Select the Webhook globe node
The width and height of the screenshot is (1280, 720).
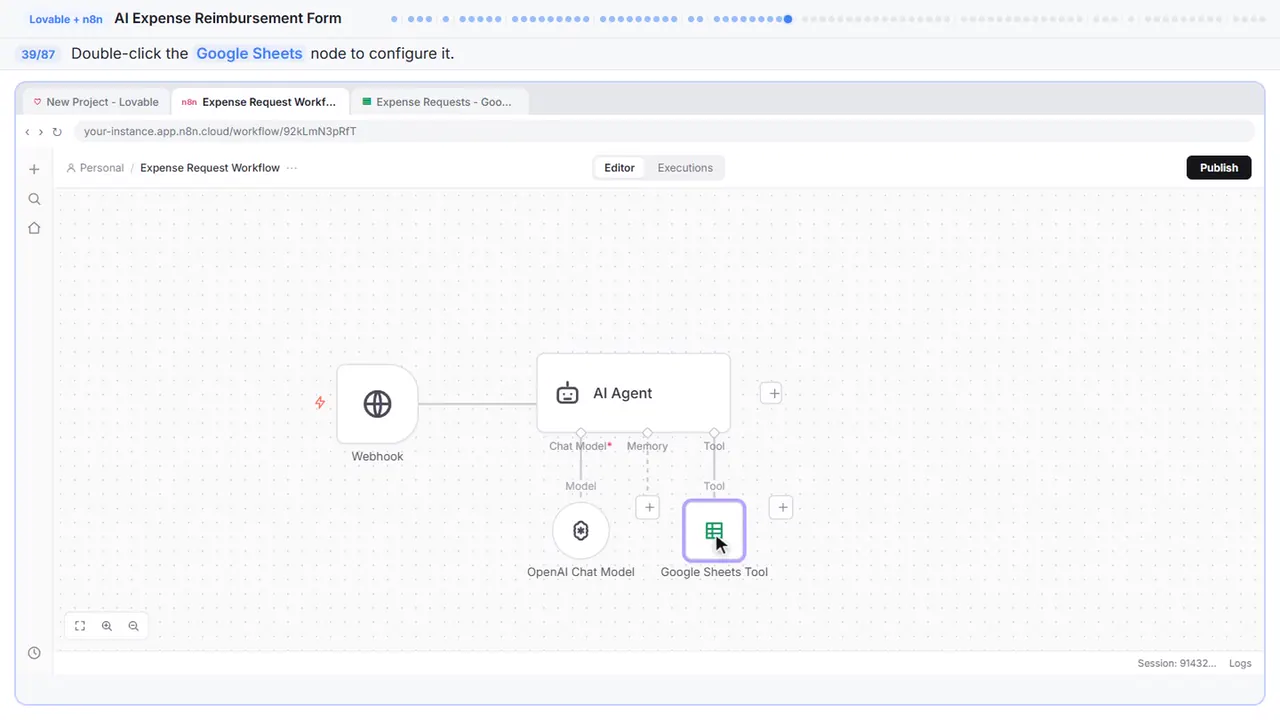pos(377,404)
